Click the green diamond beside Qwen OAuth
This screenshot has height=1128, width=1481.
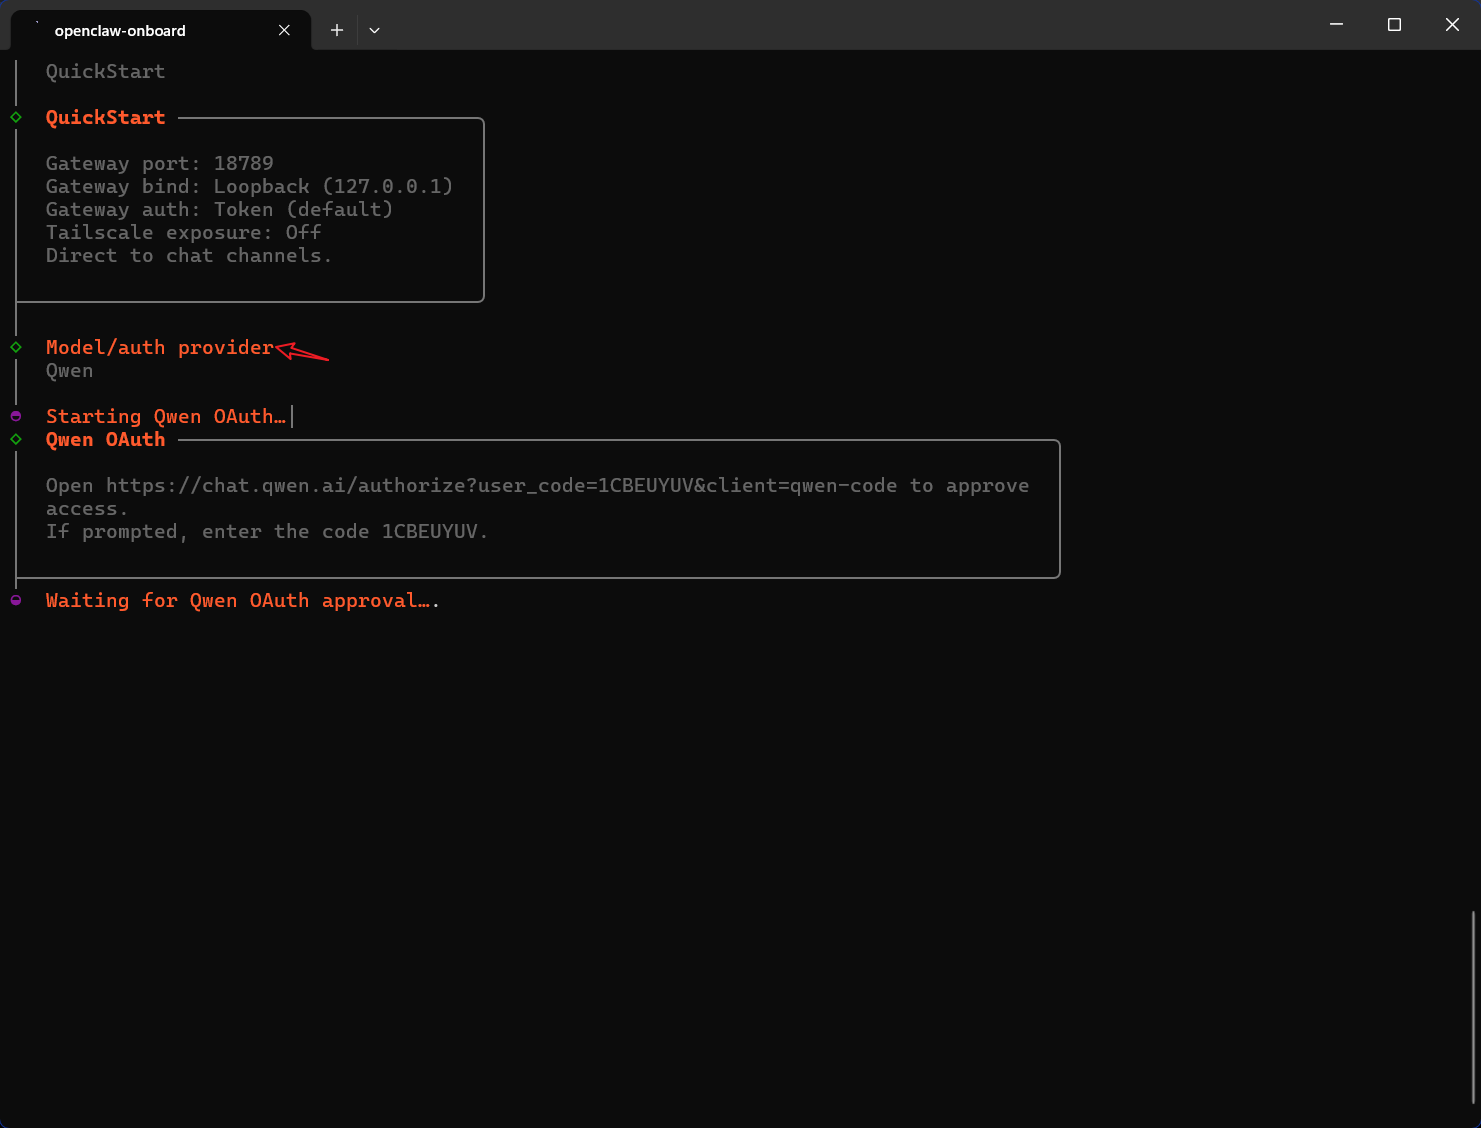coord(16,439)
